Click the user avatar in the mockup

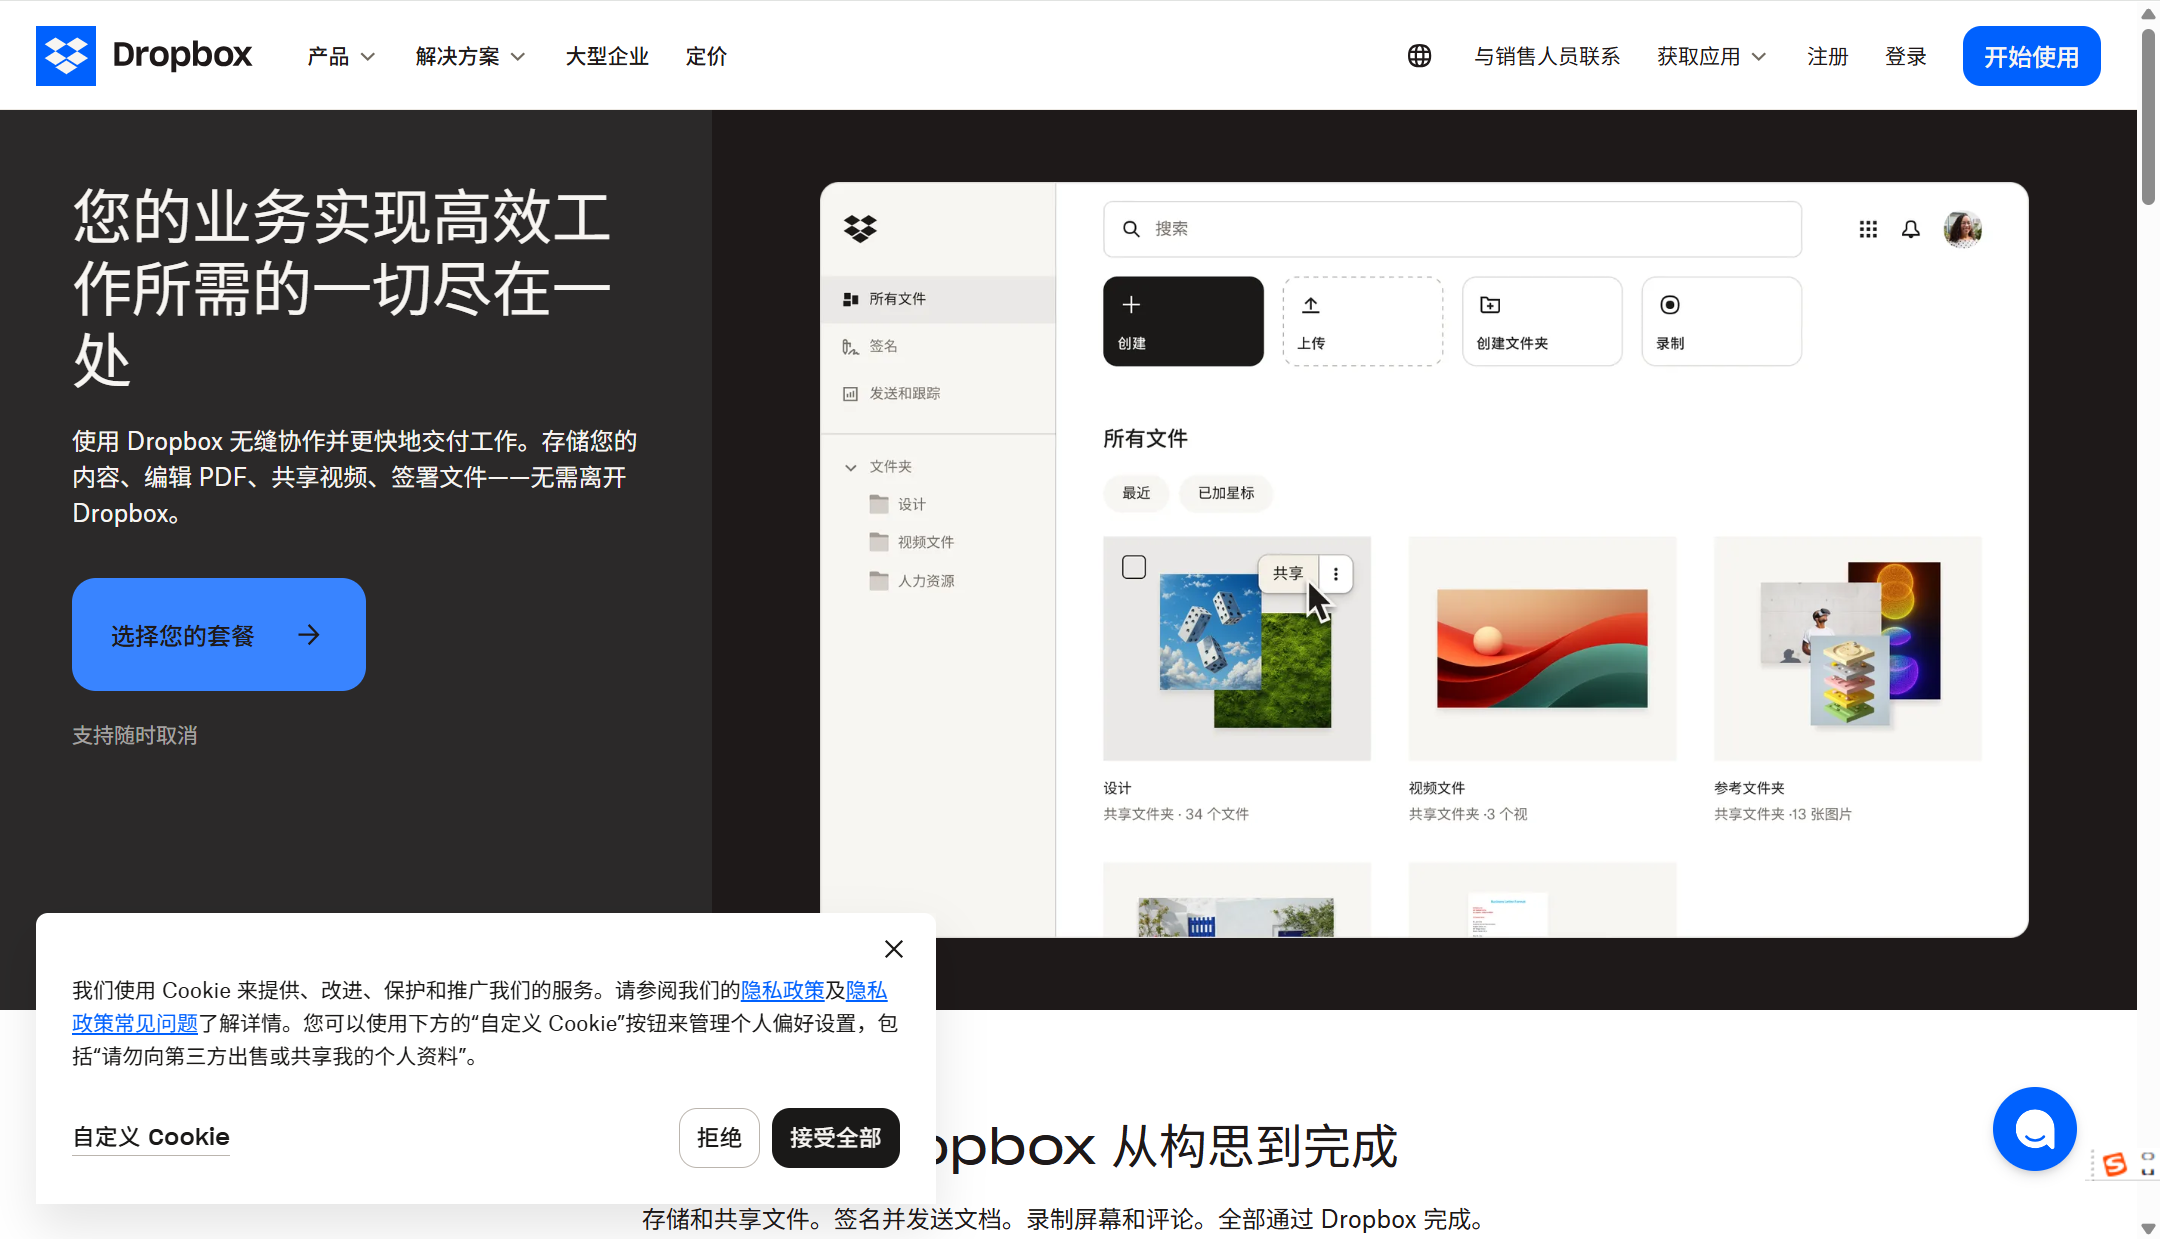point(1962,229)
